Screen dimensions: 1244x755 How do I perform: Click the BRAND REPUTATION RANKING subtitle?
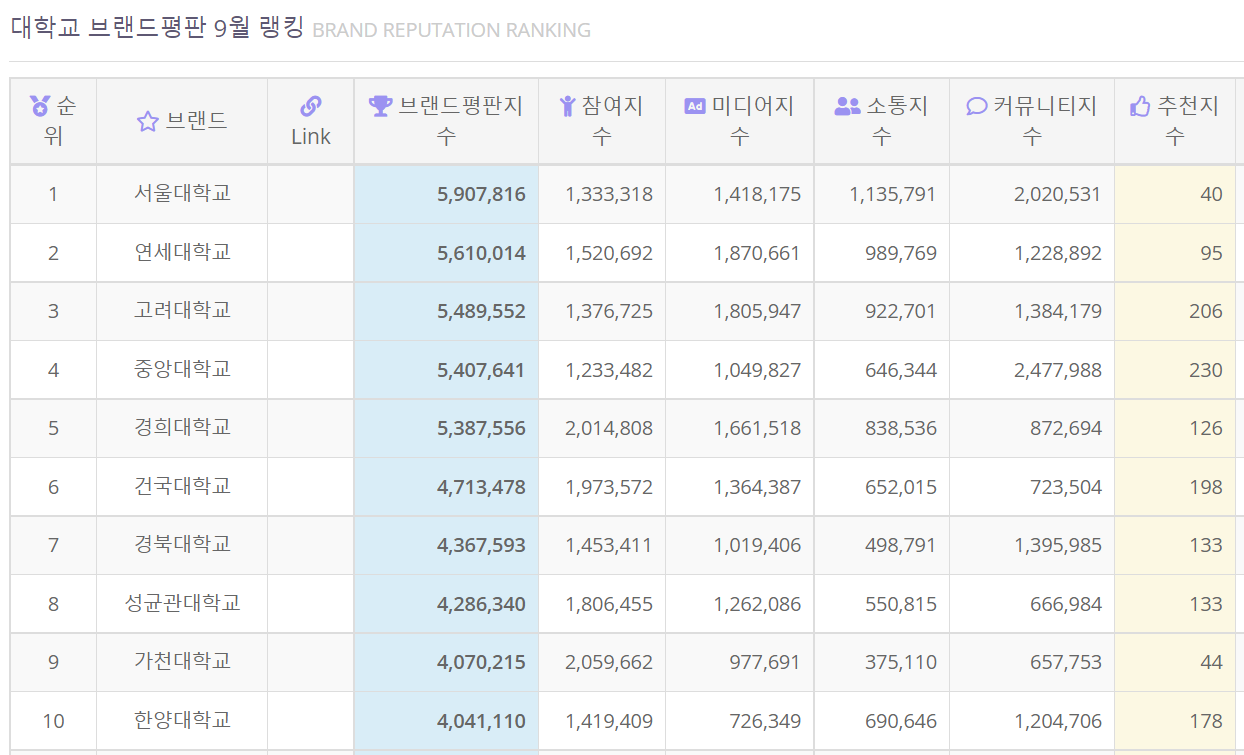(x=452, y=30)
